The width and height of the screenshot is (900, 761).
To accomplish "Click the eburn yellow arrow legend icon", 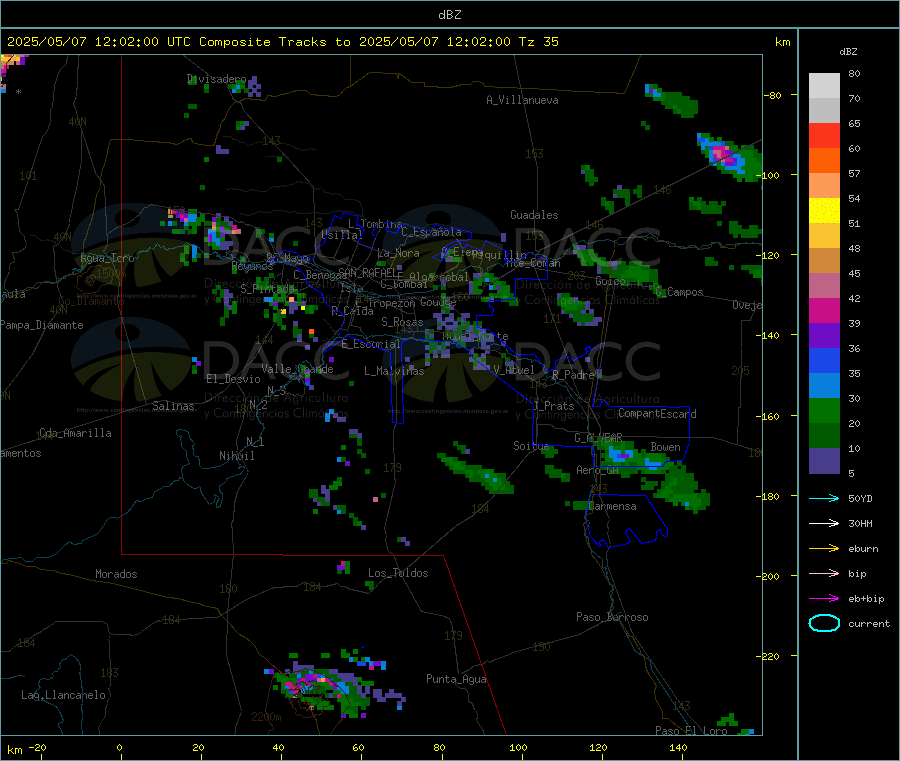I will coord(824,549).
